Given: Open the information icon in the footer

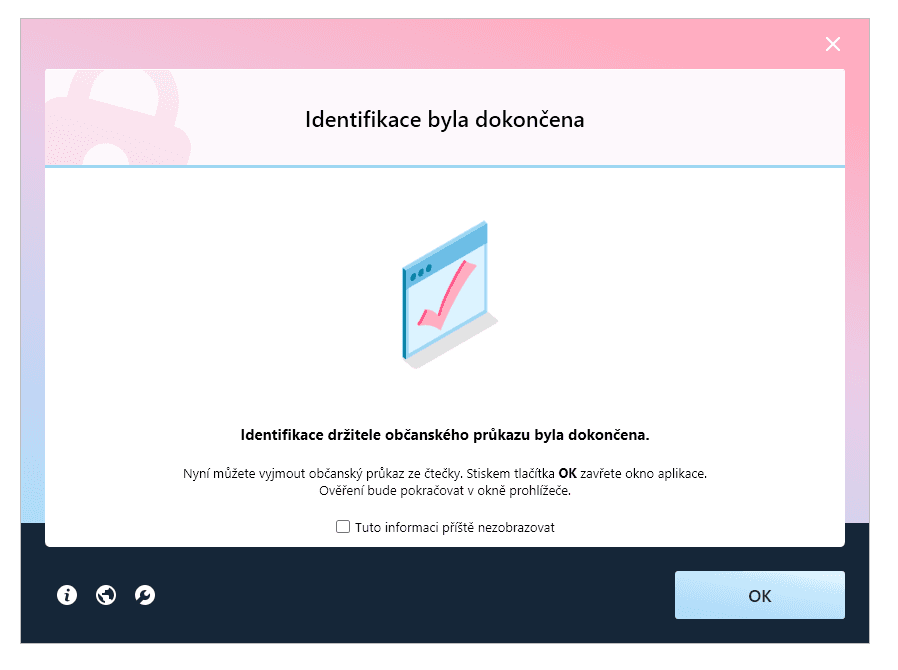Looking at the screenshot, I should point(67,595).
